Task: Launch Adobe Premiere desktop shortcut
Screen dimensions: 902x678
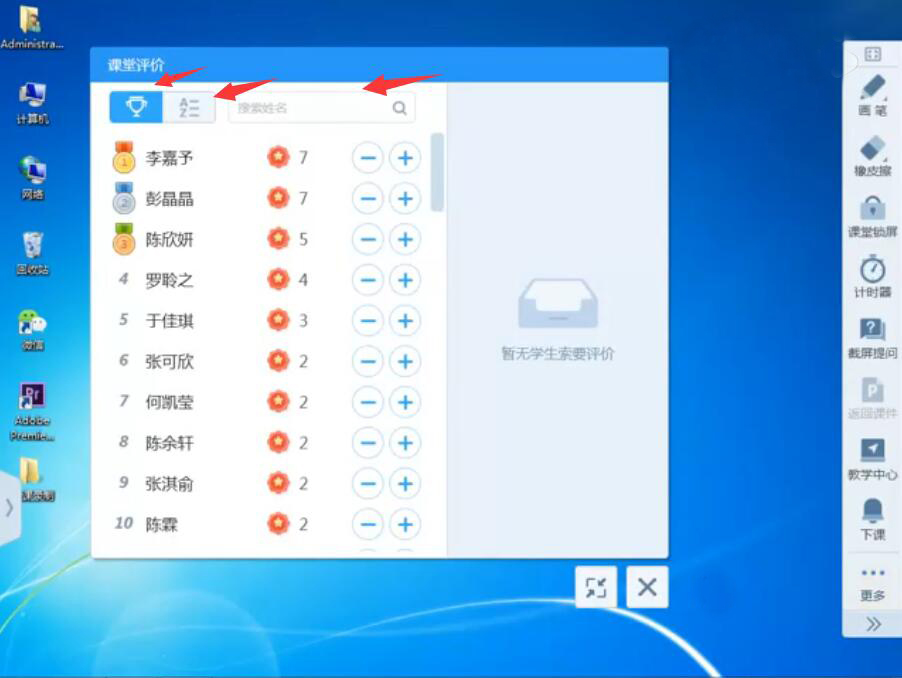Action: (32, 412)
